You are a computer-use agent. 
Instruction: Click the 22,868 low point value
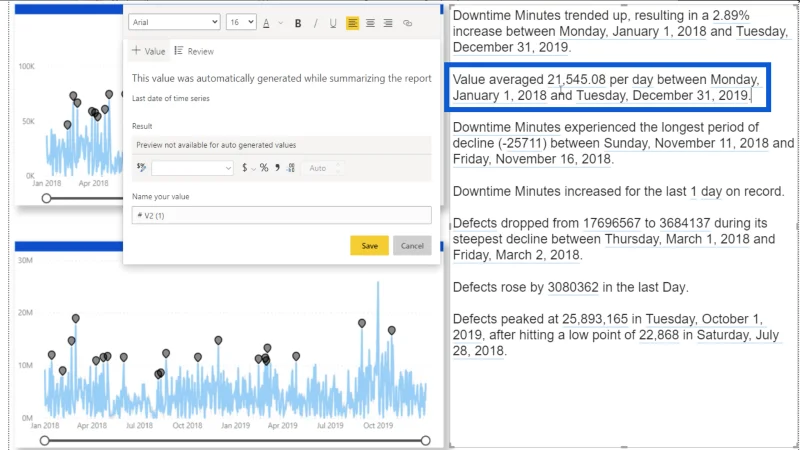click(x=659, y=335)
